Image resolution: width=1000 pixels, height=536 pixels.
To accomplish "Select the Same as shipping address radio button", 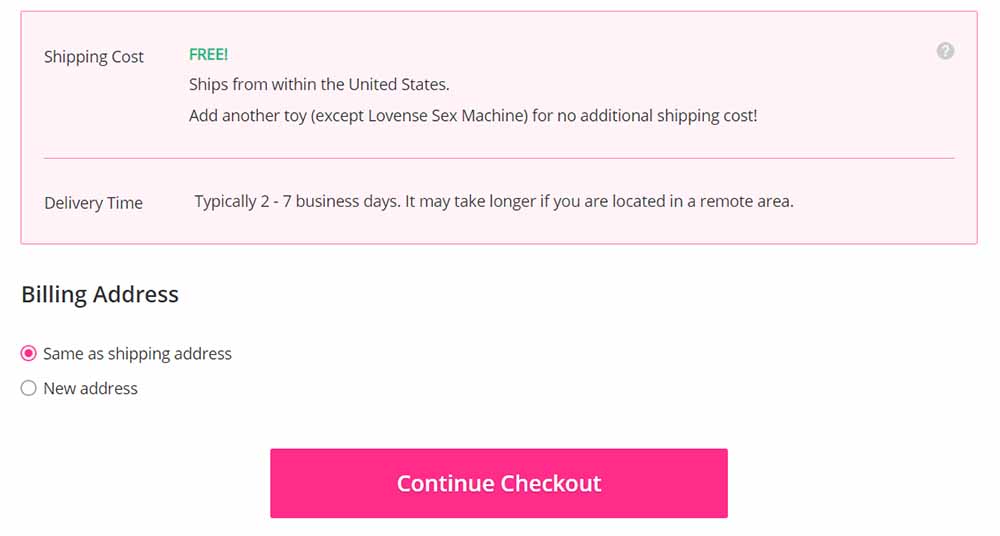I will 29,354.
